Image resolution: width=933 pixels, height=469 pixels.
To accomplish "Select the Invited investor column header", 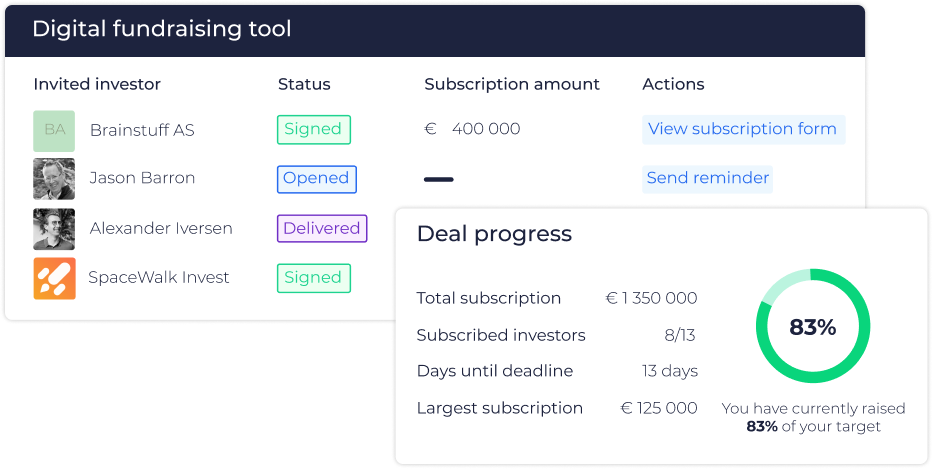I will (97, 85).
